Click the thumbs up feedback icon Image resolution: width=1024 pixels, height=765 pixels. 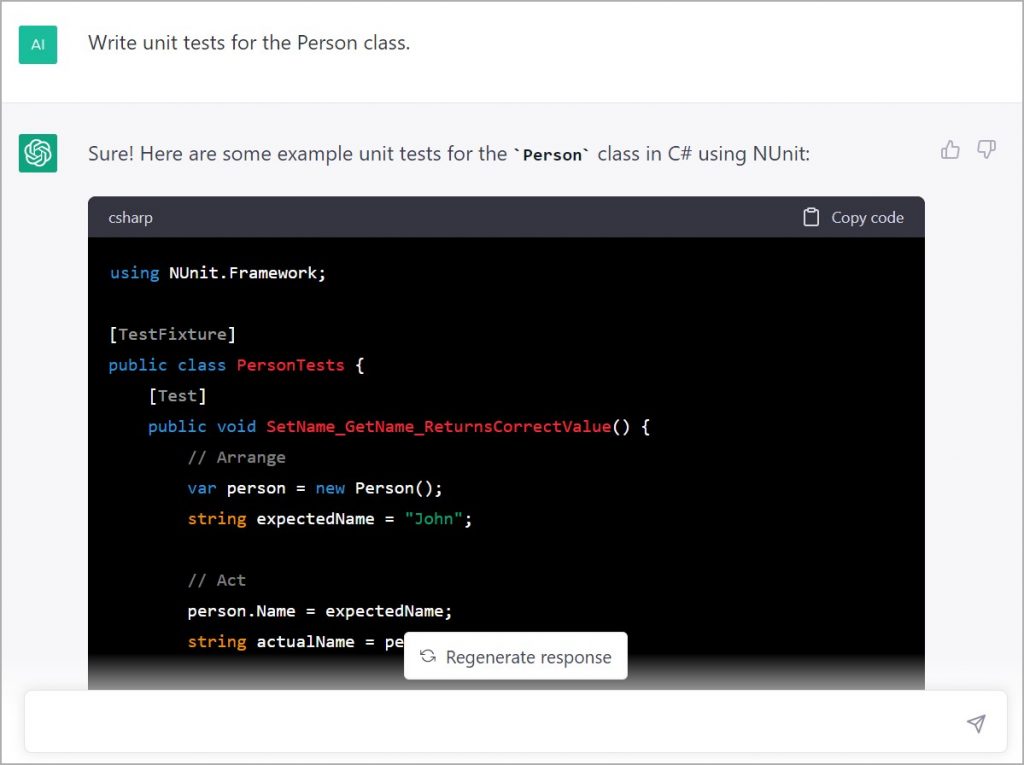[950, 150]
